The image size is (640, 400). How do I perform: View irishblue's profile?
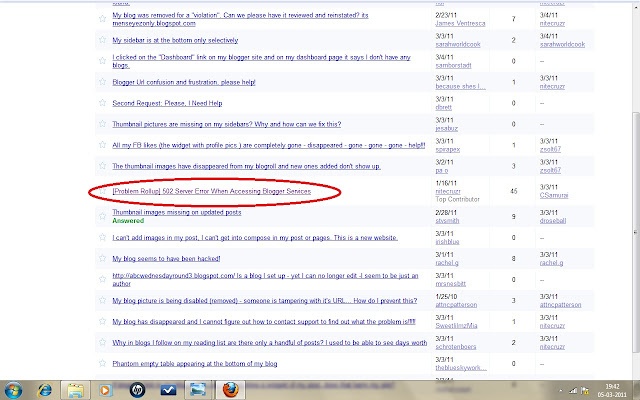pyautogui.click(x=447, y=242)
